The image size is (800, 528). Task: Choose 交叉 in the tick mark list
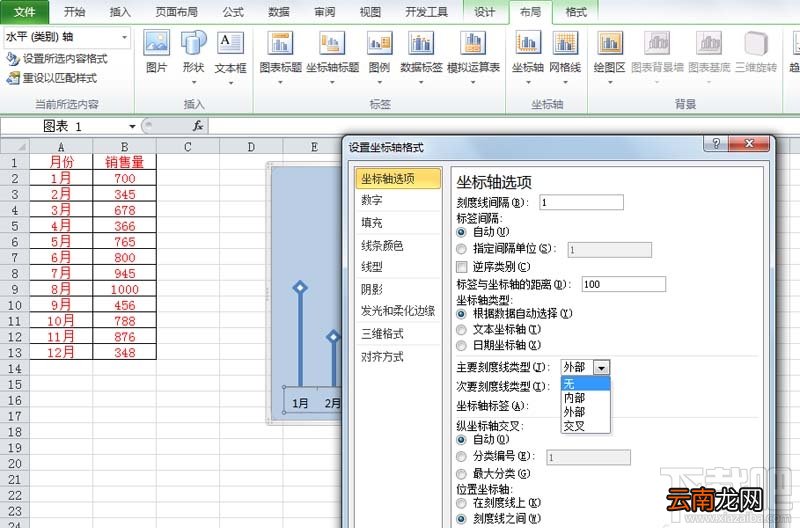point(585,425)
